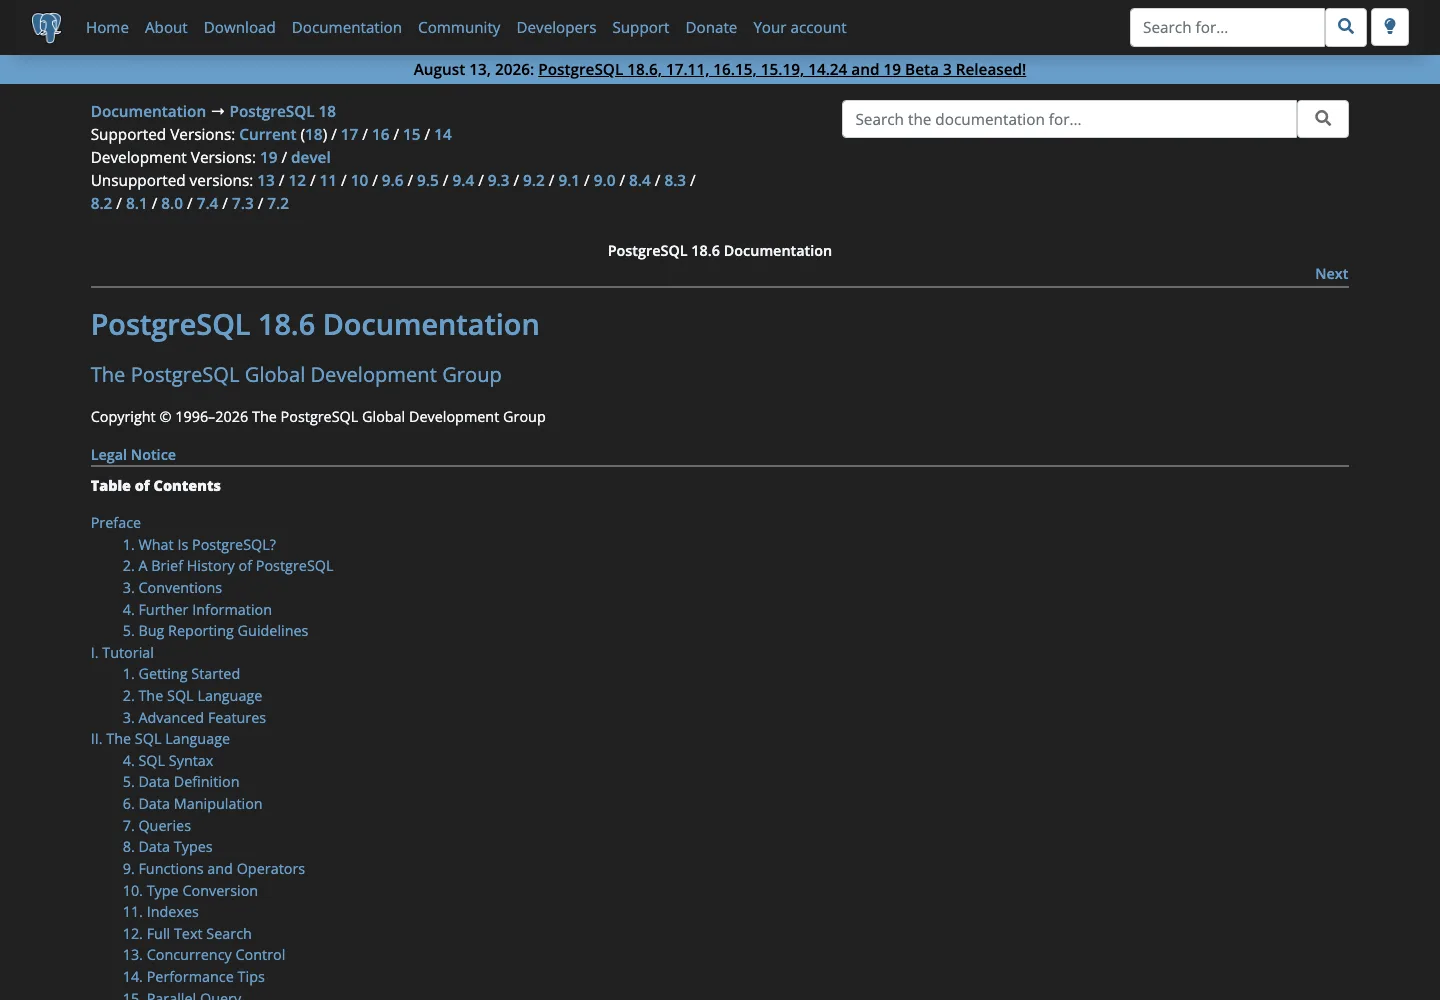Click the Documentation breadcrumb link
Screen dimensions: 1440x1000
coord(148,111)
